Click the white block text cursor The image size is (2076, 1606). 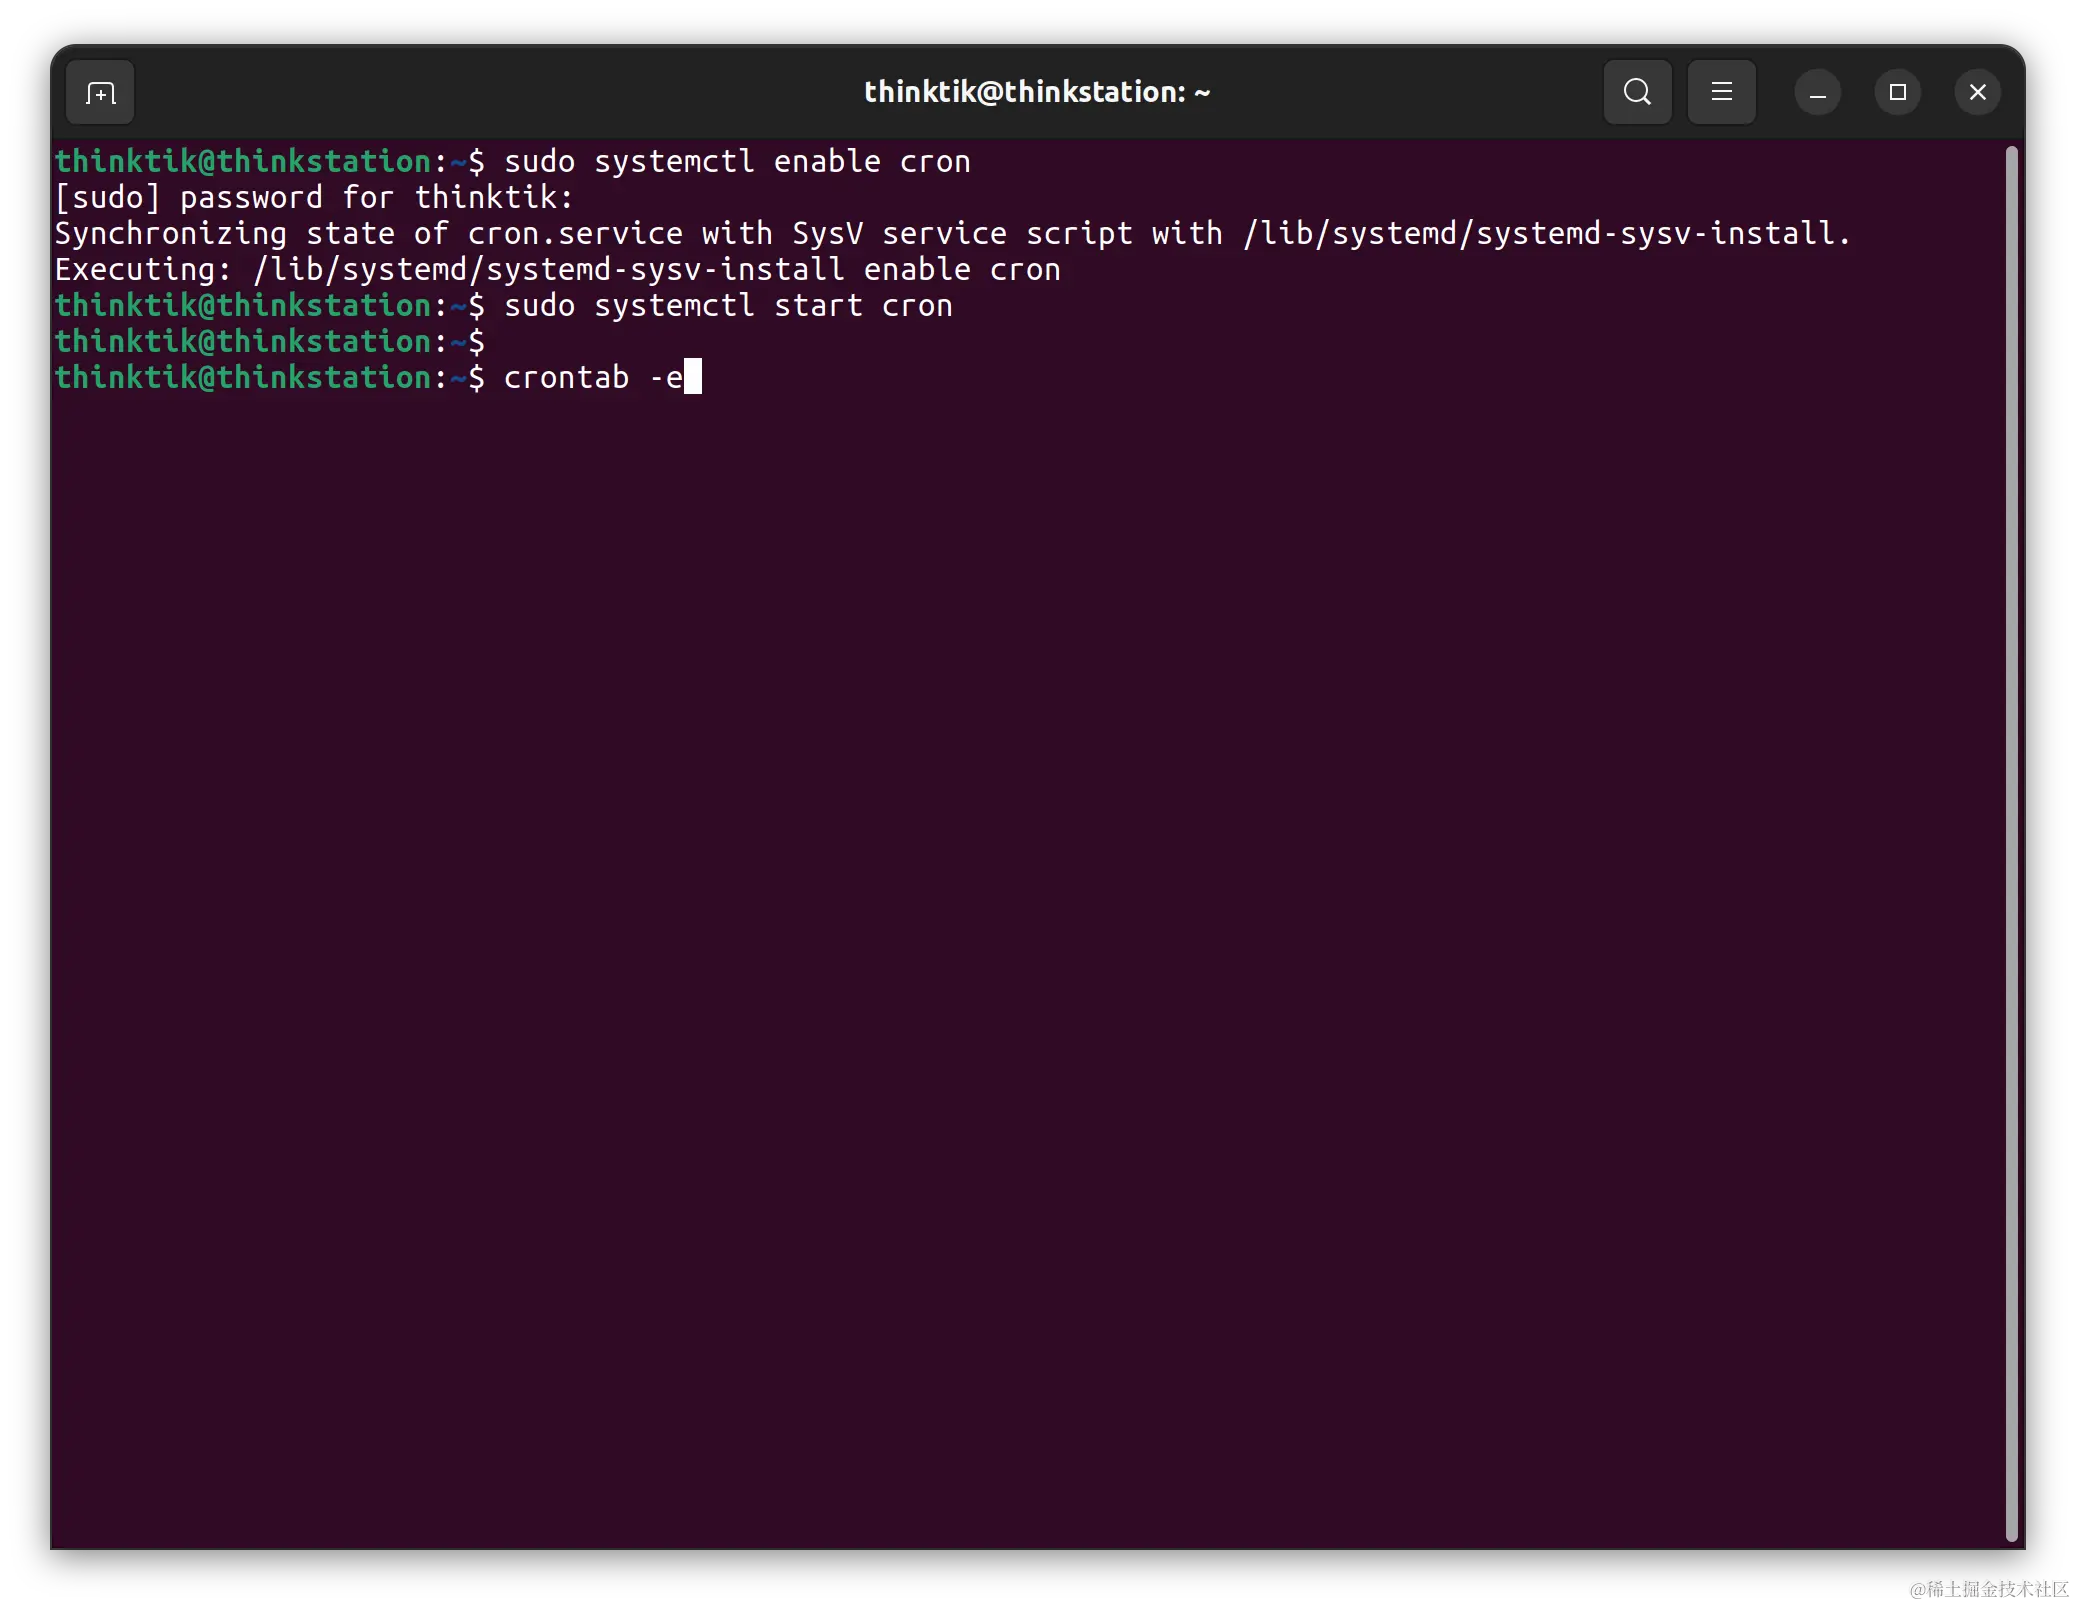point(693,377)
